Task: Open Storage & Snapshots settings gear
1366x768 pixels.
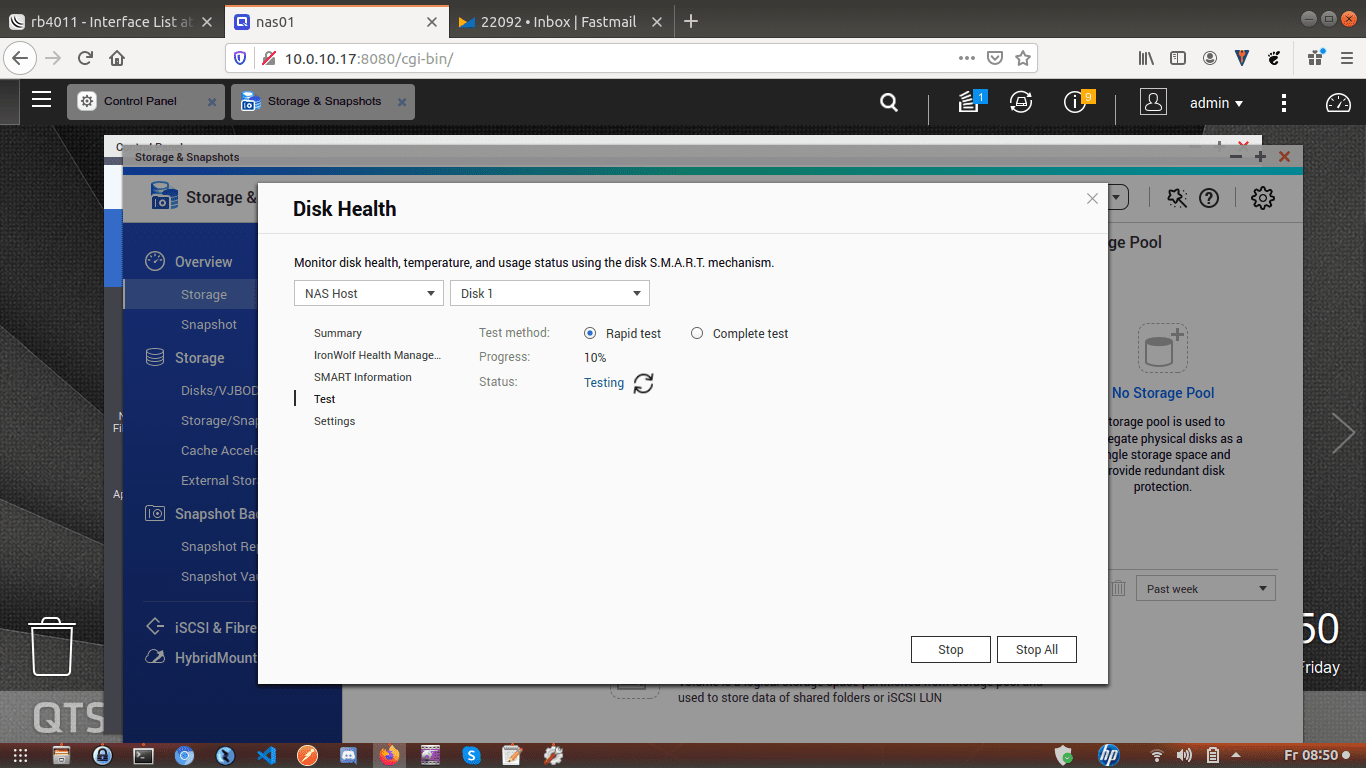Action: [x=1263, y=198]
